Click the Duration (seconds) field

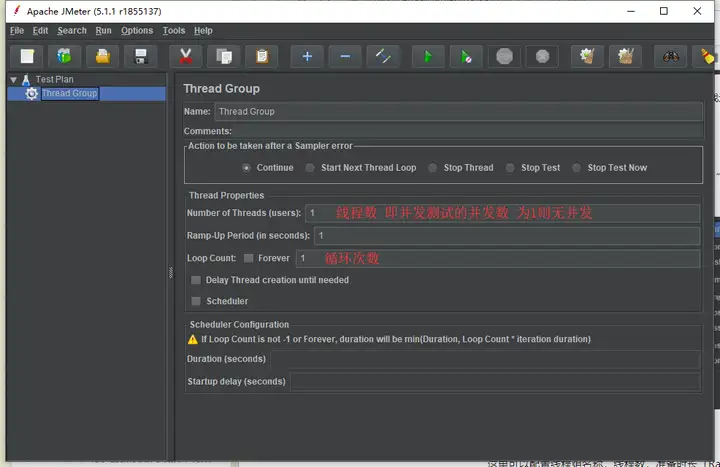tap(485, 359)
